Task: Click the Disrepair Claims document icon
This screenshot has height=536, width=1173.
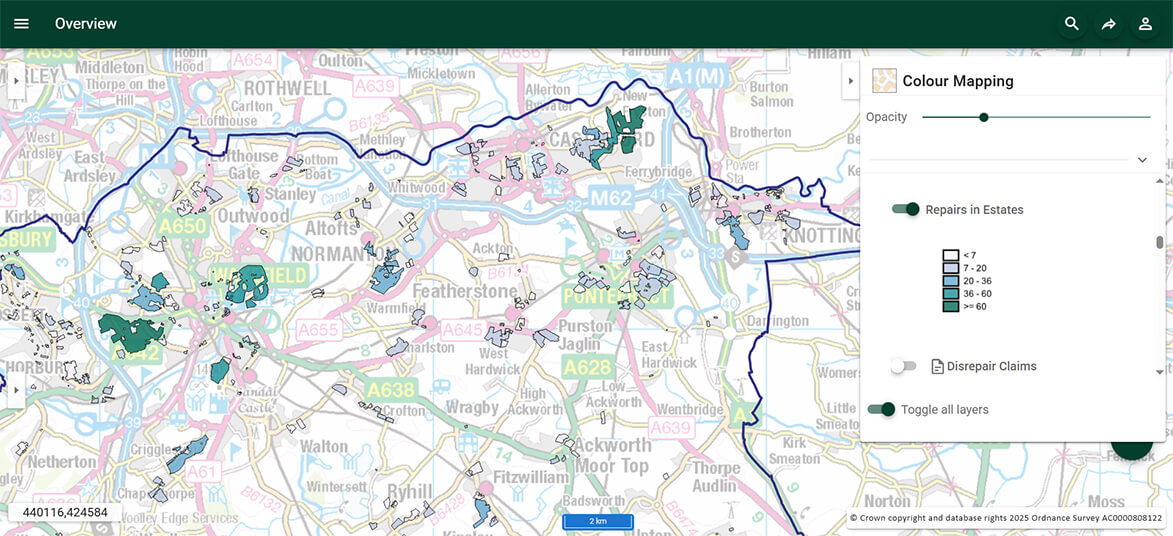Action: [x=937, y=367]
